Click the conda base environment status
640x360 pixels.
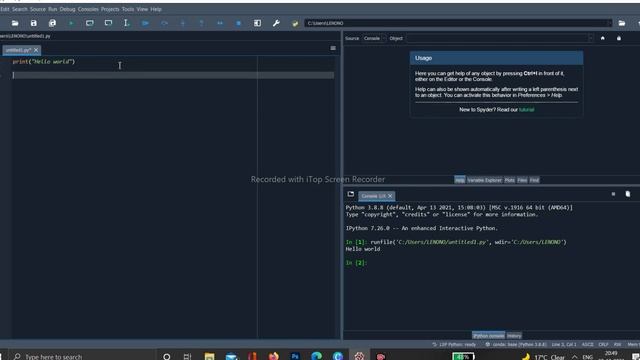click(x=516, y=345)
